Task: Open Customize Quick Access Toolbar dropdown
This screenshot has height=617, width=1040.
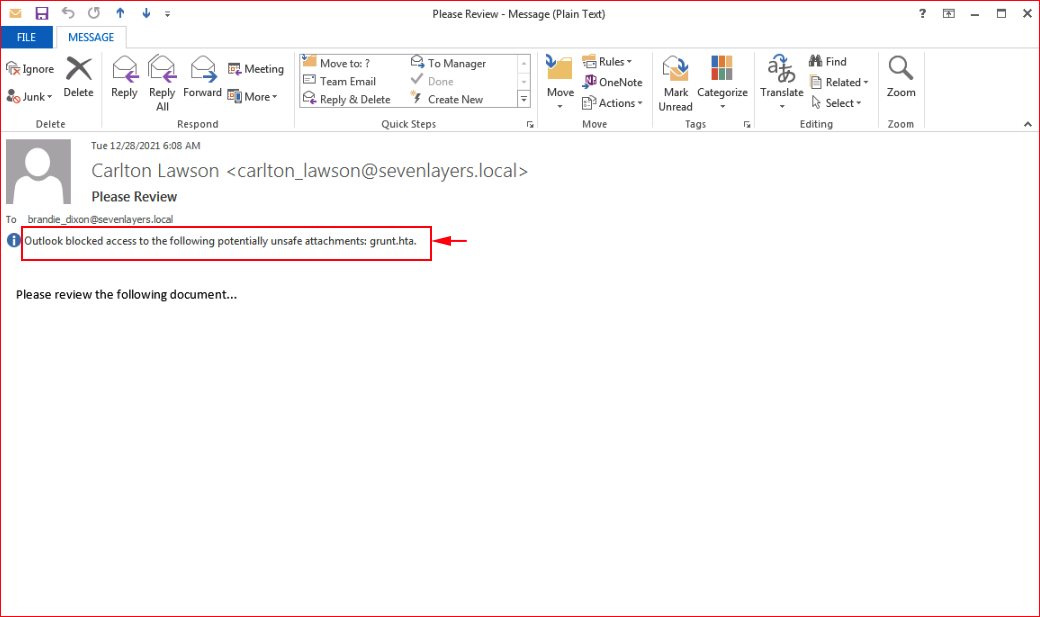Action: point(168,14)
